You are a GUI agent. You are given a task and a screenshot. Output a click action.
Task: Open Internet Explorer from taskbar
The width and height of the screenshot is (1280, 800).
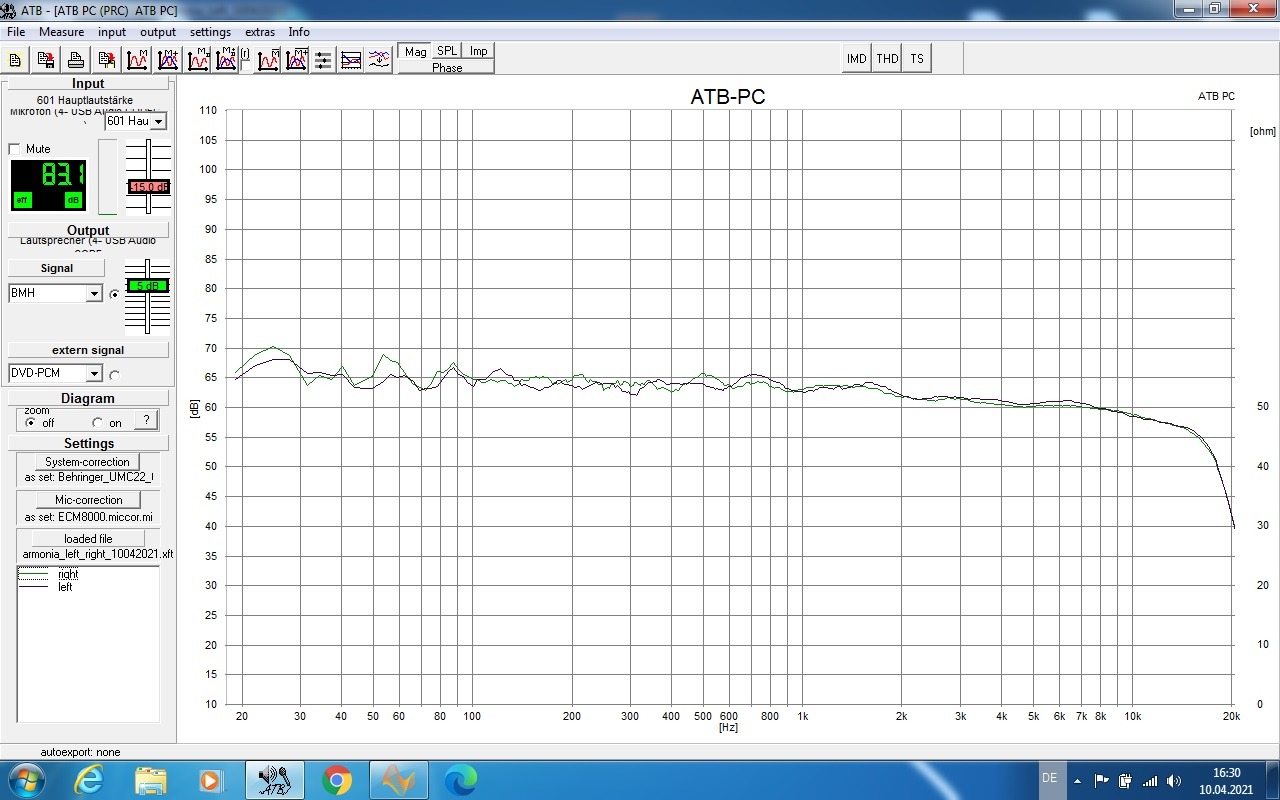pos(88,779)
